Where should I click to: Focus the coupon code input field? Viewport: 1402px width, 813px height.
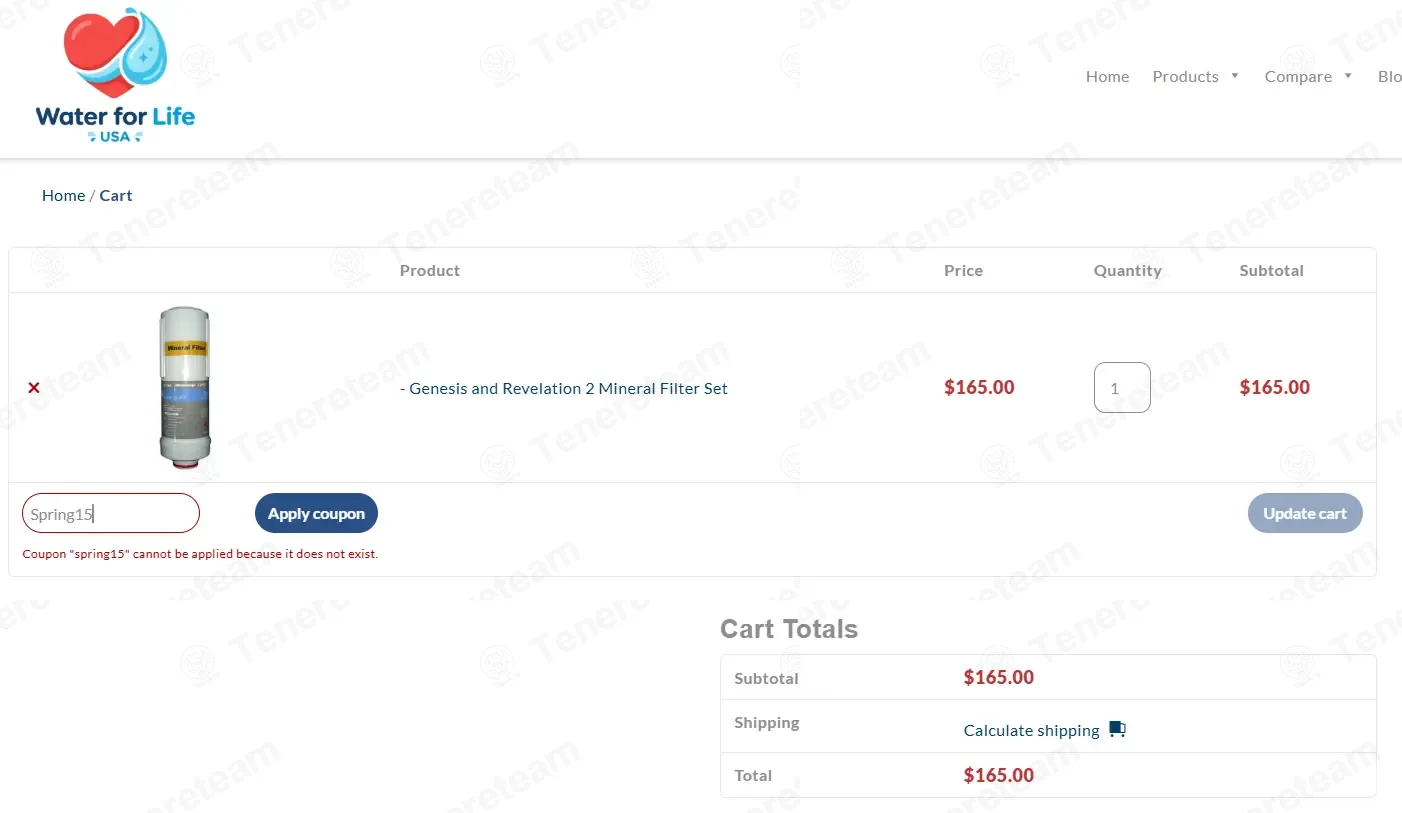(x=111, y=513)
